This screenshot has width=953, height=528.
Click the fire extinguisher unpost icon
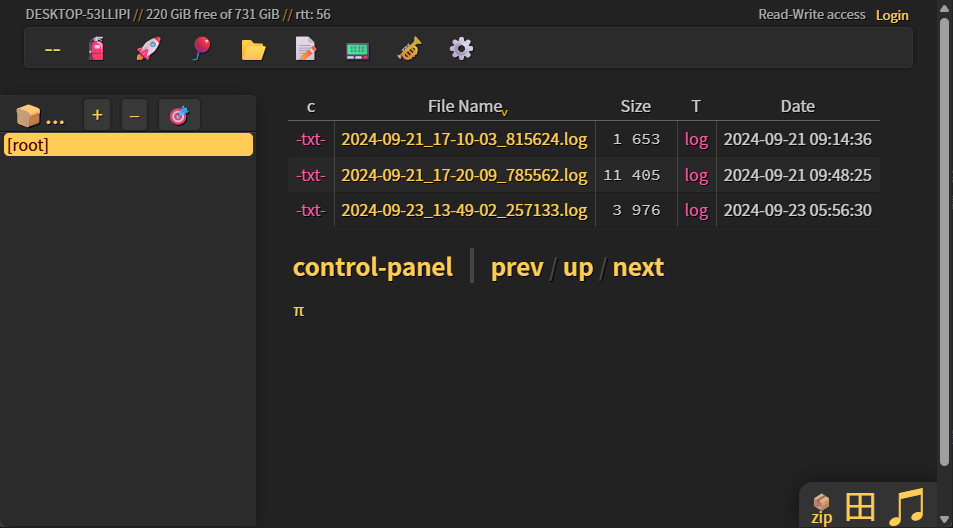[x=97, y=49]
